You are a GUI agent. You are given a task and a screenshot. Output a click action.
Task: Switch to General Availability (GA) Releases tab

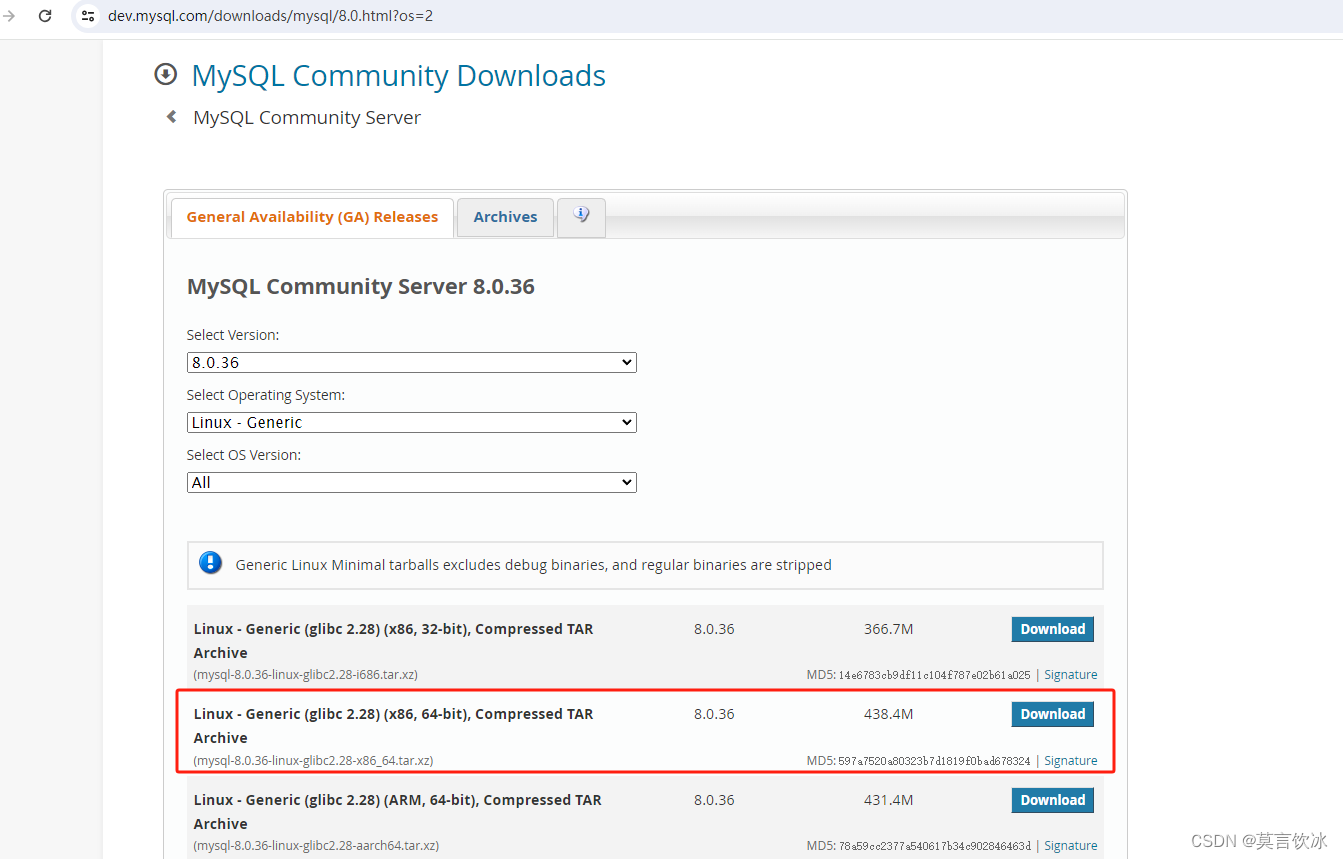pos(312,217)
